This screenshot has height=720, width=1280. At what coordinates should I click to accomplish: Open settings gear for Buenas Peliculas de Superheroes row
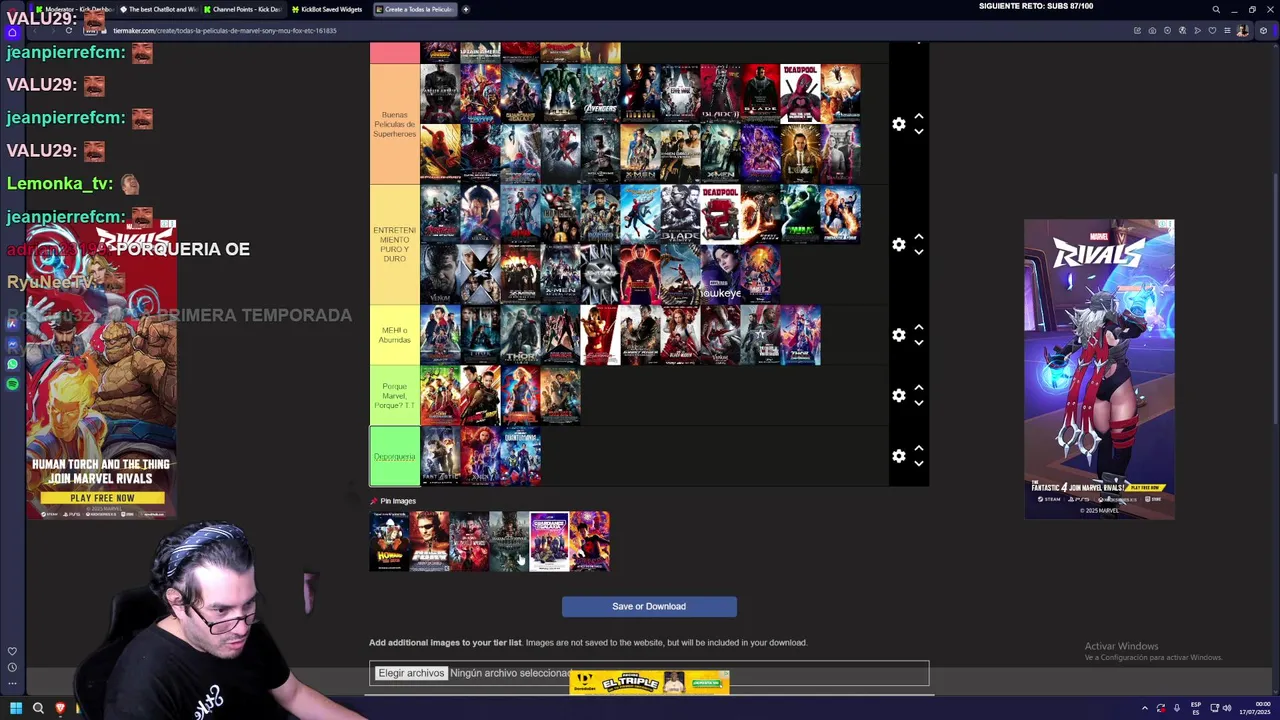point(898,124)
